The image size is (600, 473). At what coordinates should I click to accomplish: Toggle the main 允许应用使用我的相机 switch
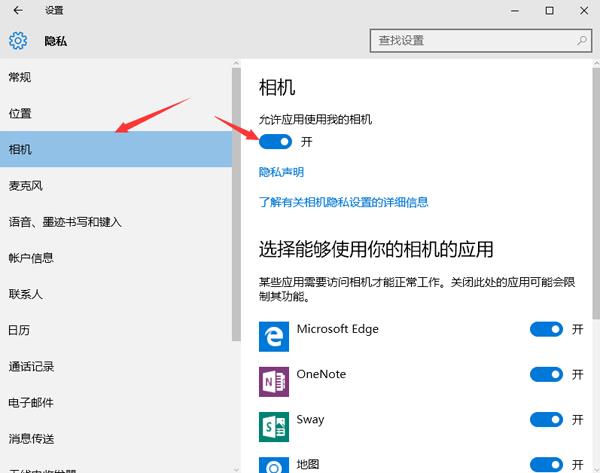point(274,142)
